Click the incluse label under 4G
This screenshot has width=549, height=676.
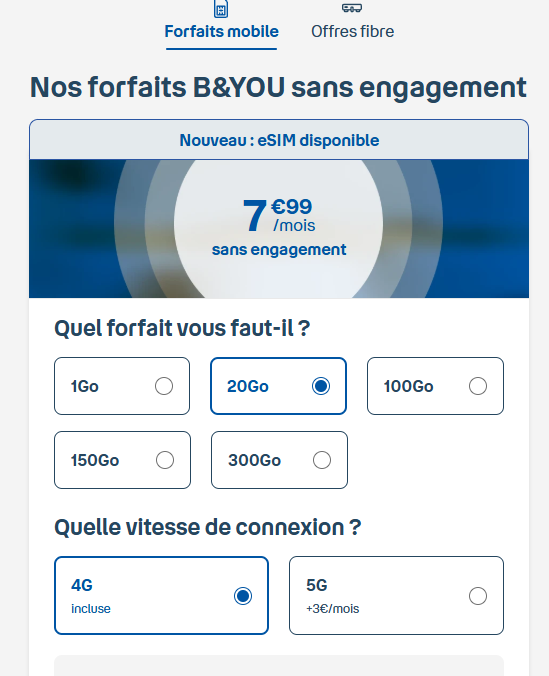pos(91,609)
